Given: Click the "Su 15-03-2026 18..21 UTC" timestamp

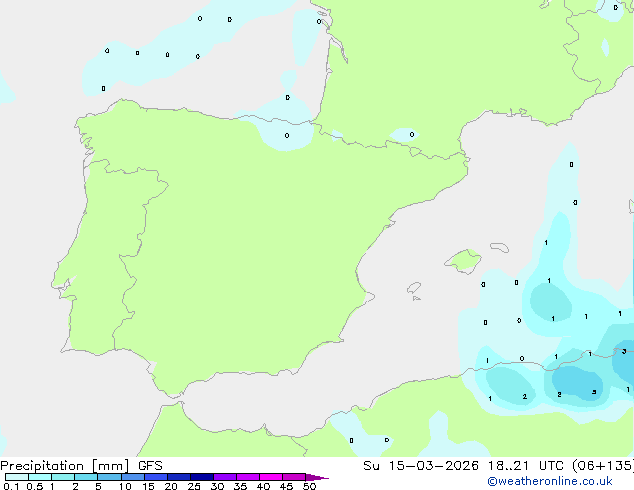Looking at the screenshot, I should tap(463, 466).
